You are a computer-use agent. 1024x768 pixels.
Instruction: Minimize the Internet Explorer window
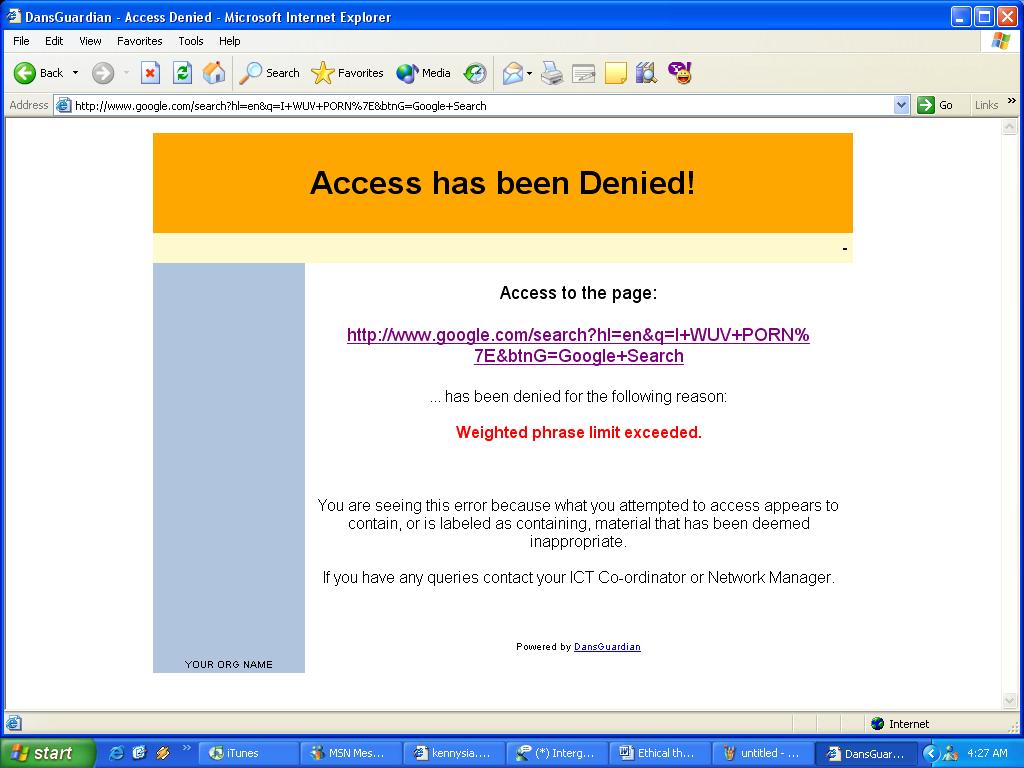coord(960,16)
